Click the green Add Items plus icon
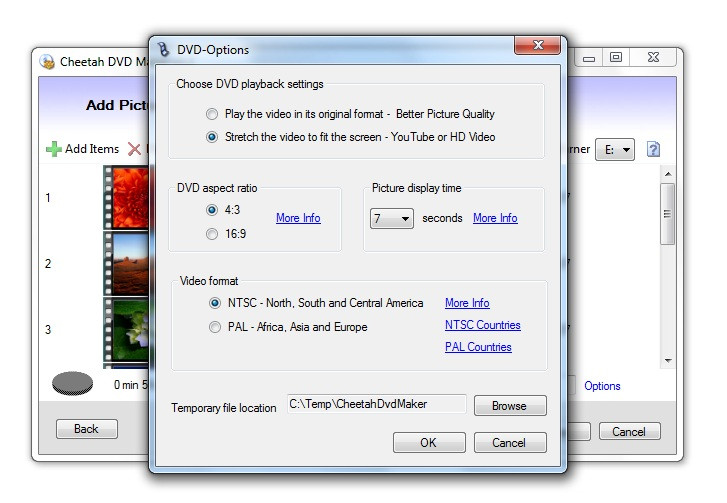727x503 pixels. point(54,149)
